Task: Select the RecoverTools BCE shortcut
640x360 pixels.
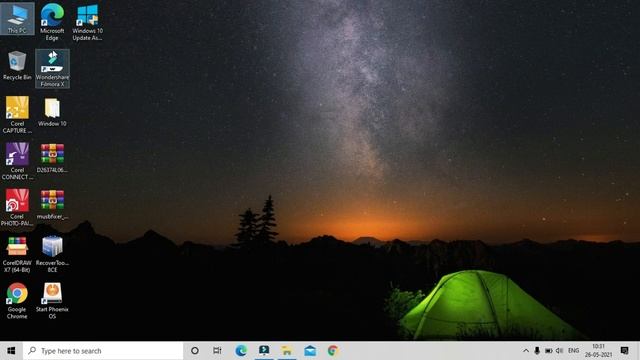Action: coord(52,254)
